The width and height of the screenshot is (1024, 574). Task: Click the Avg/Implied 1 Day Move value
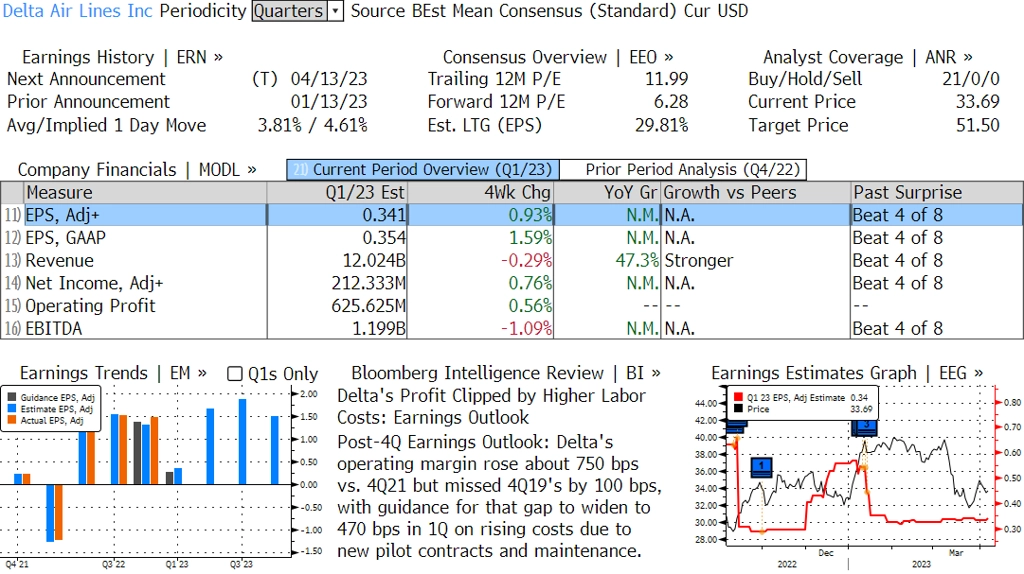(312, 125)
